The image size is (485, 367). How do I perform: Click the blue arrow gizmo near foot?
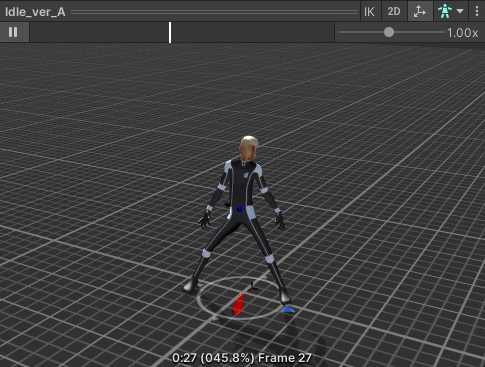(288, 310)
